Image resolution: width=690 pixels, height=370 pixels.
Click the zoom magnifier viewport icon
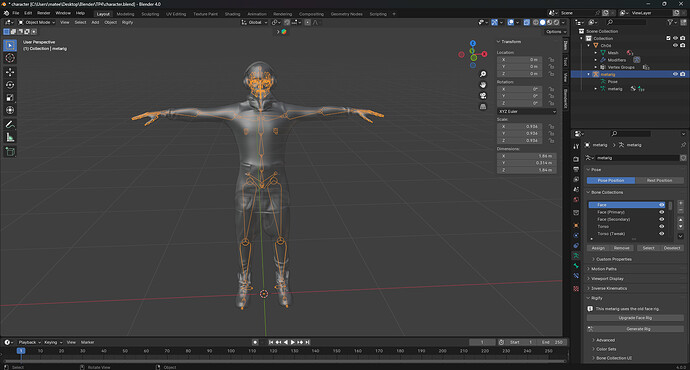coord(483,74)
